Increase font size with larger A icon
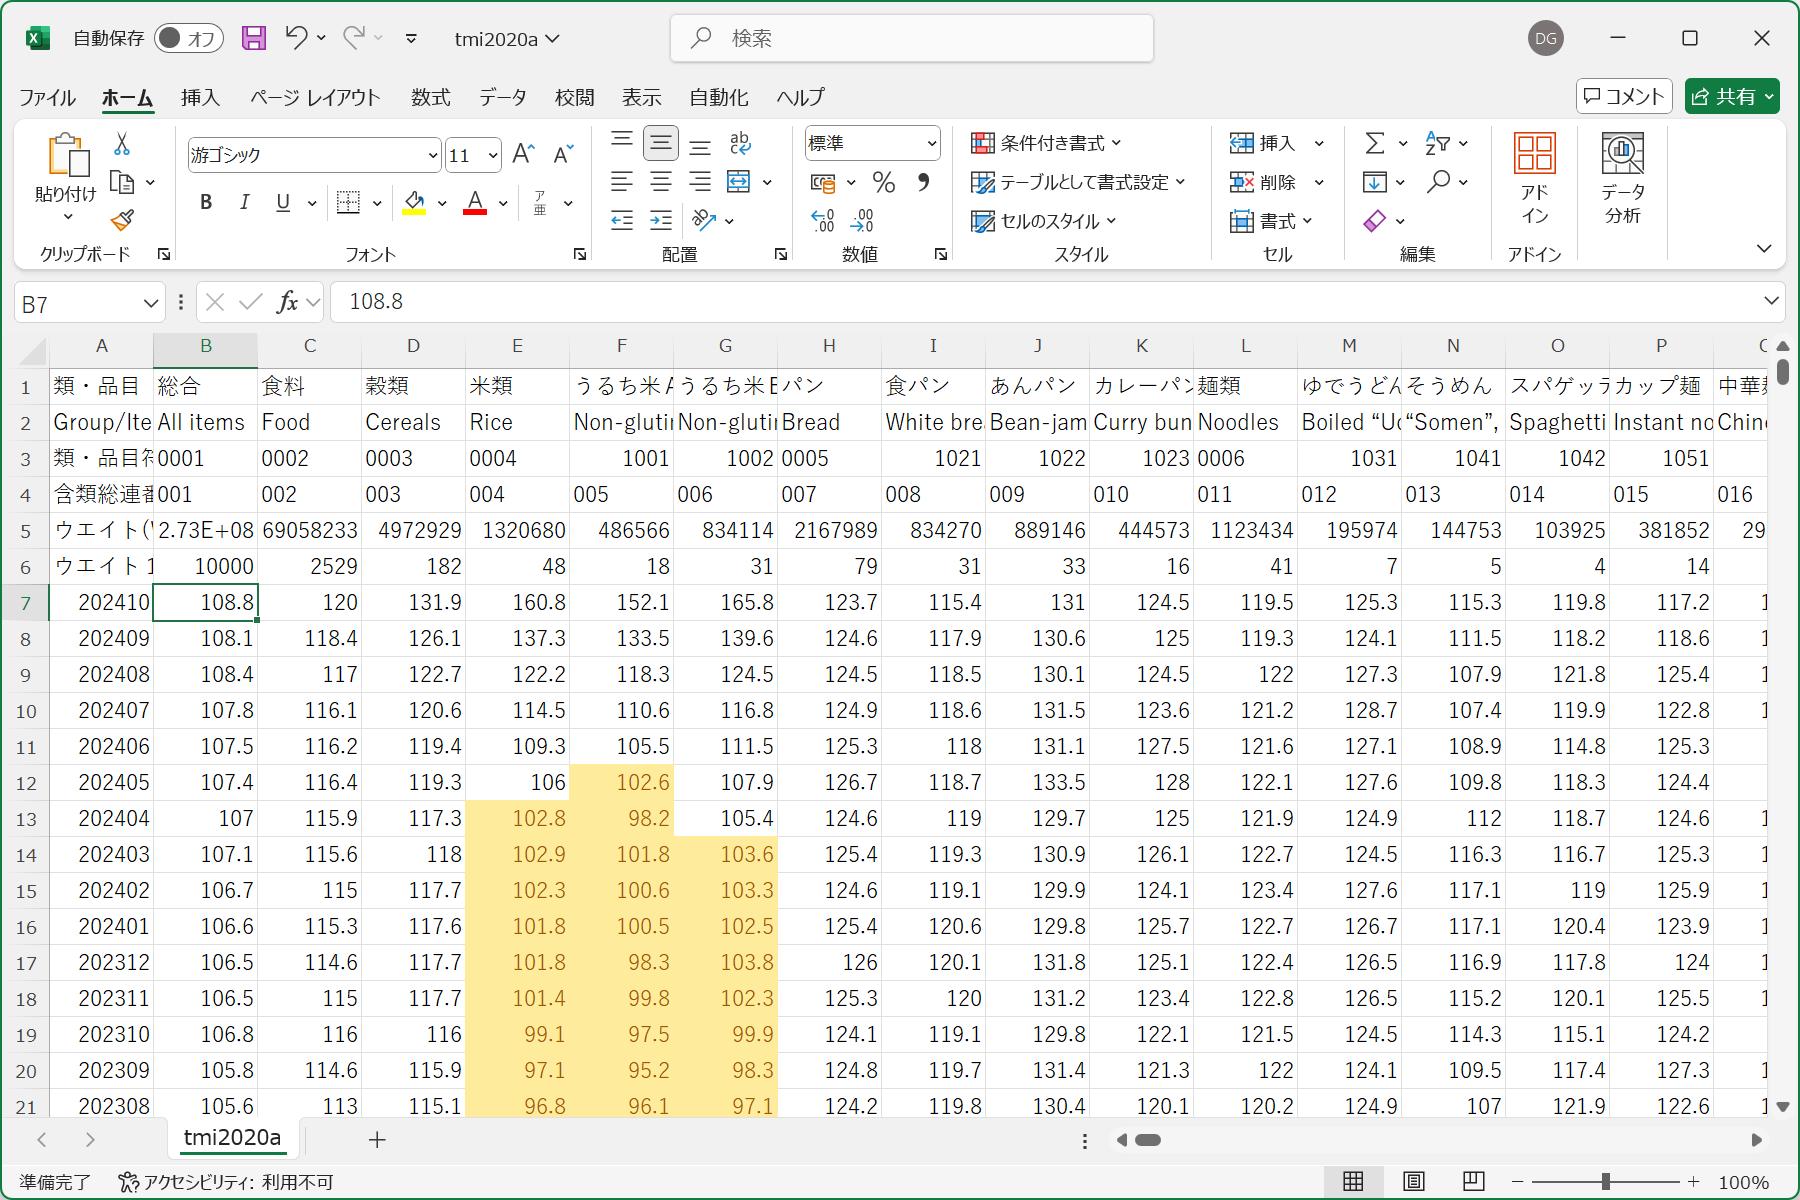1800x1200 pixels. [523, 154]
